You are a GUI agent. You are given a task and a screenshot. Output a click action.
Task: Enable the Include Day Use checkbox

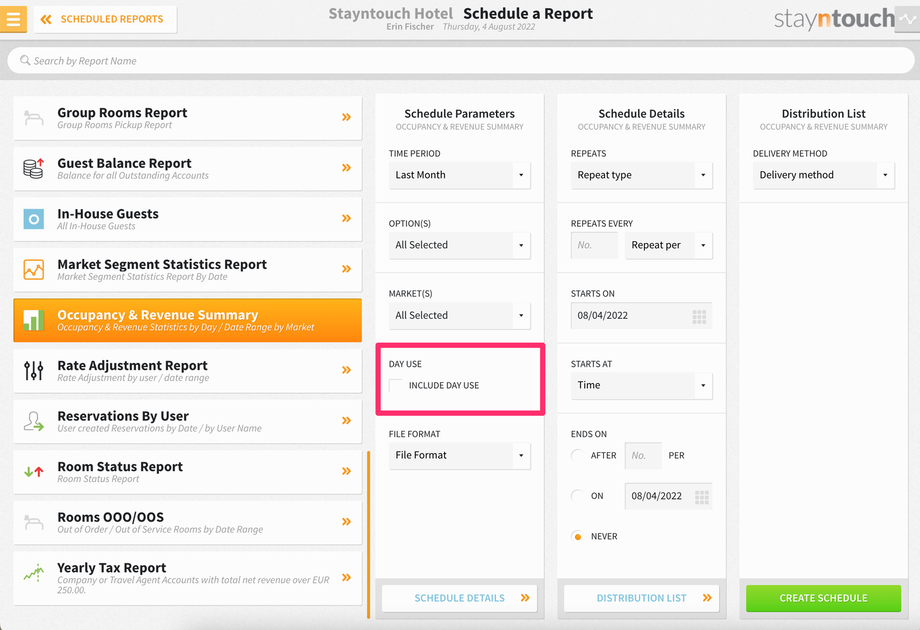coord(396,385)
